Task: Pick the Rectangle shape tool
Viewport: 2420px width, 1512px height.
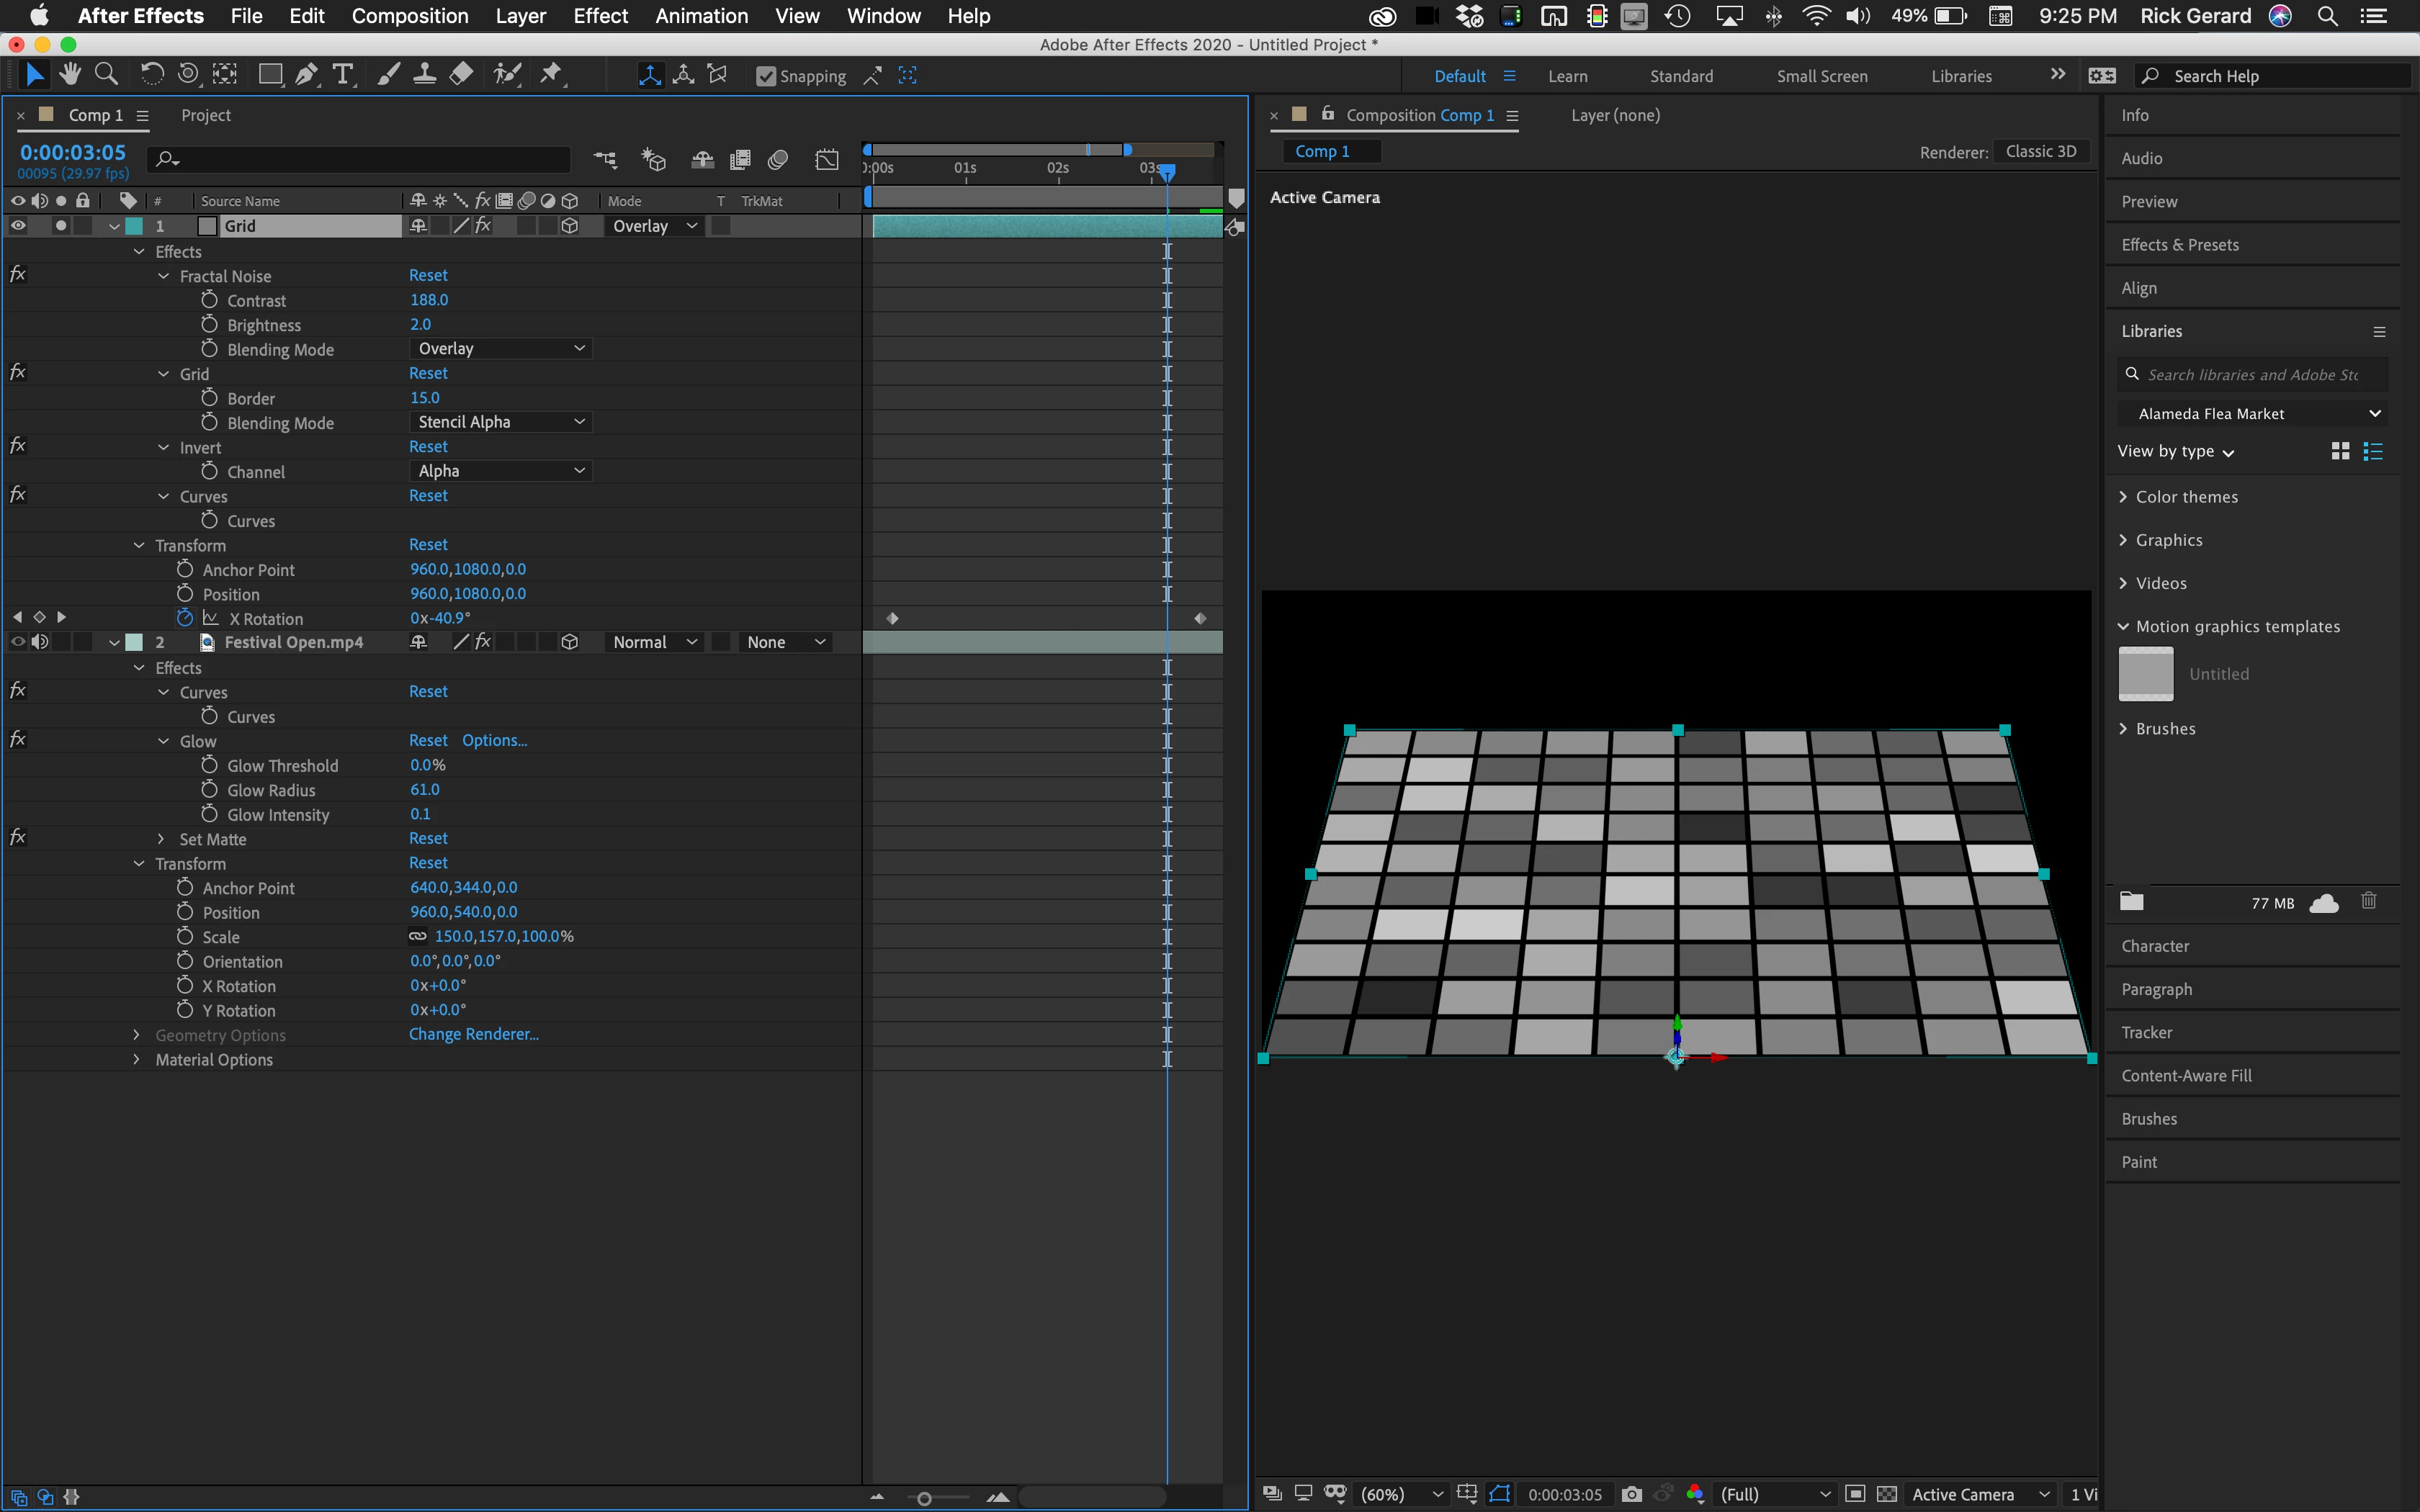Action: [x=269, y=75]
